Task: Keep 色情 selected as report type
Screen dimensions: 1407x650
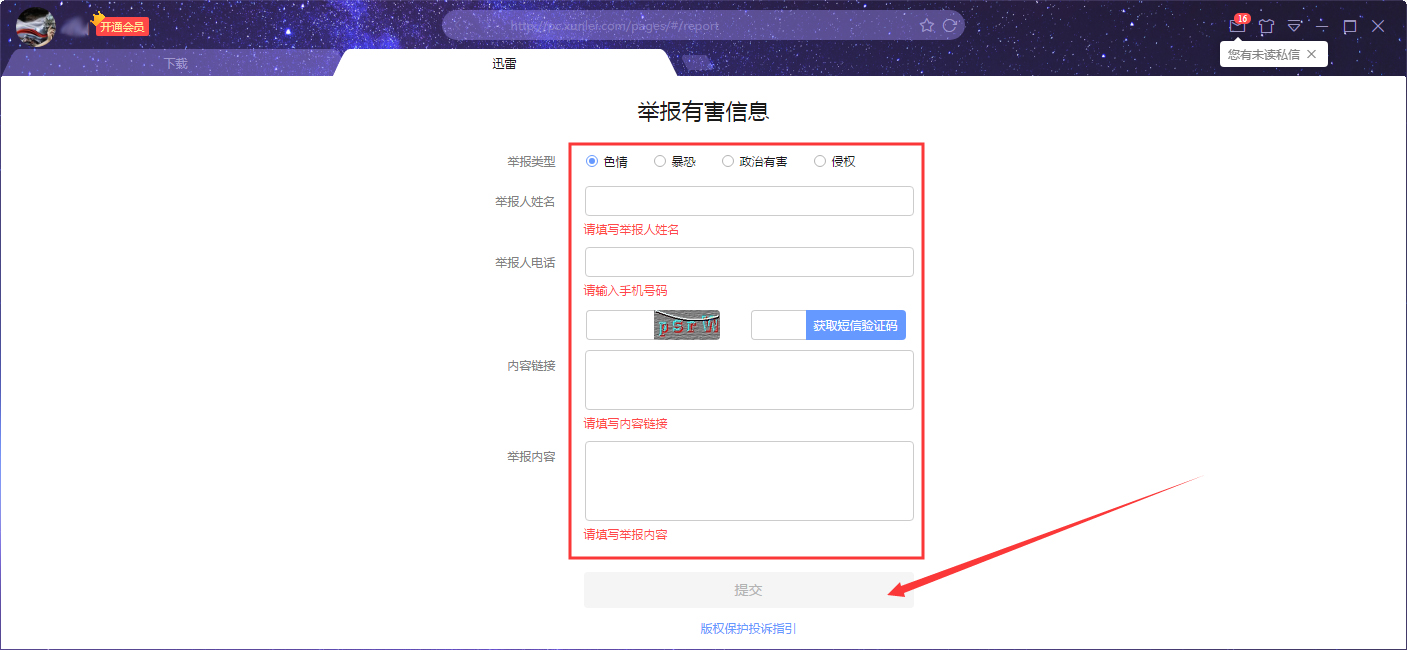Action: click(593, 160)
